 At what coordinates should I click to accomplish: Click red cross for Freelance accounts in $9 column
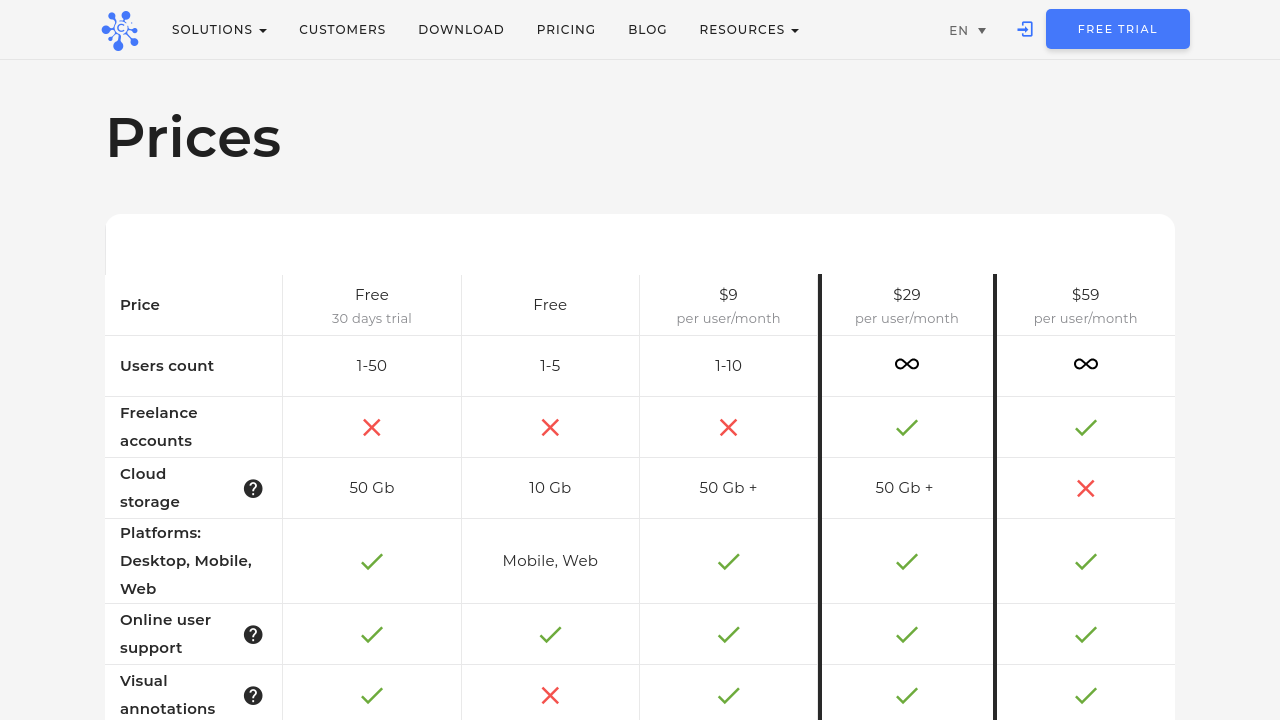tap(728, 427)
